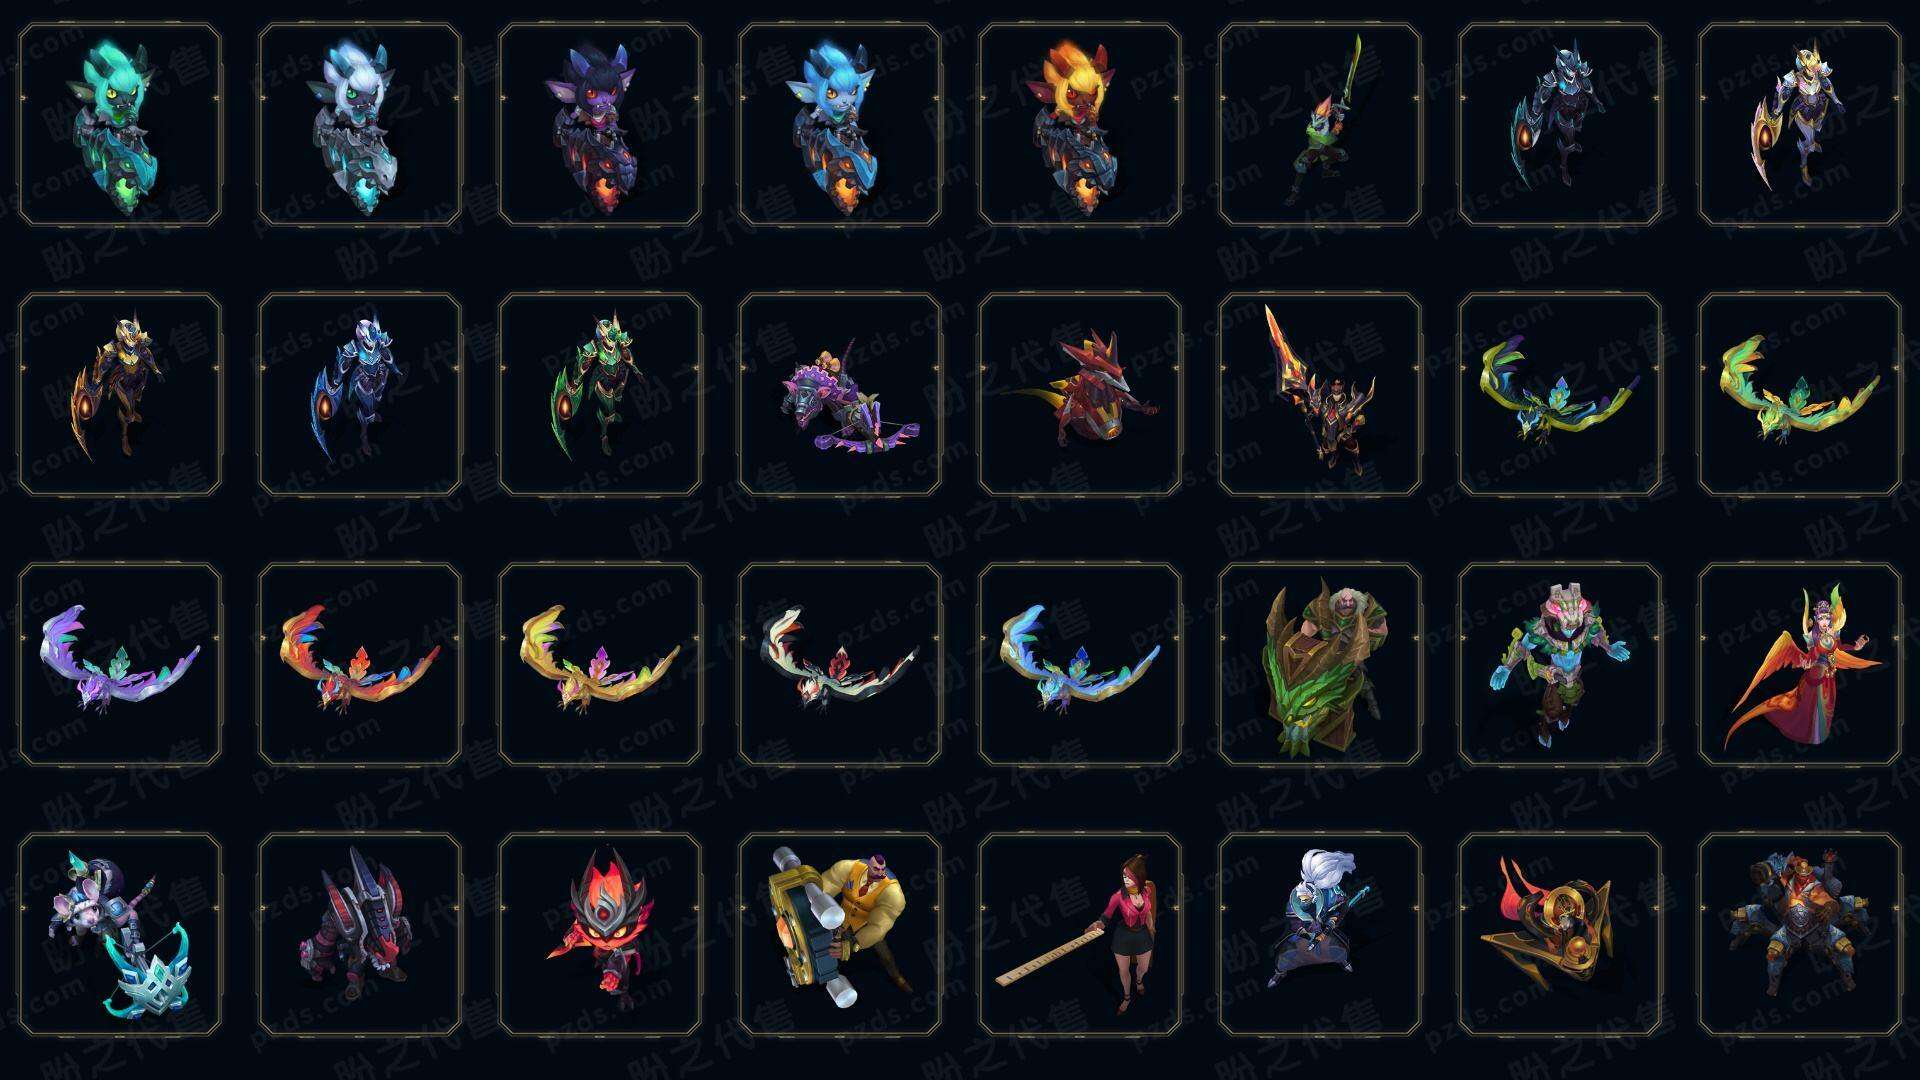Select the white-haired Gnar chroma tile
Screen dimensions: 1920x1080
click(360, 125)
